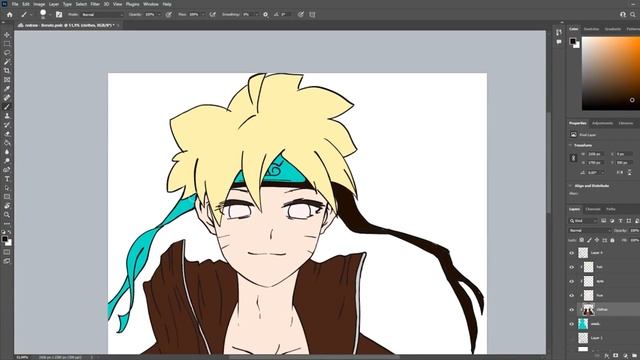Toggle pressure for size button
The width and height of the screenshot is (640, 360).
tap(301, 14)
